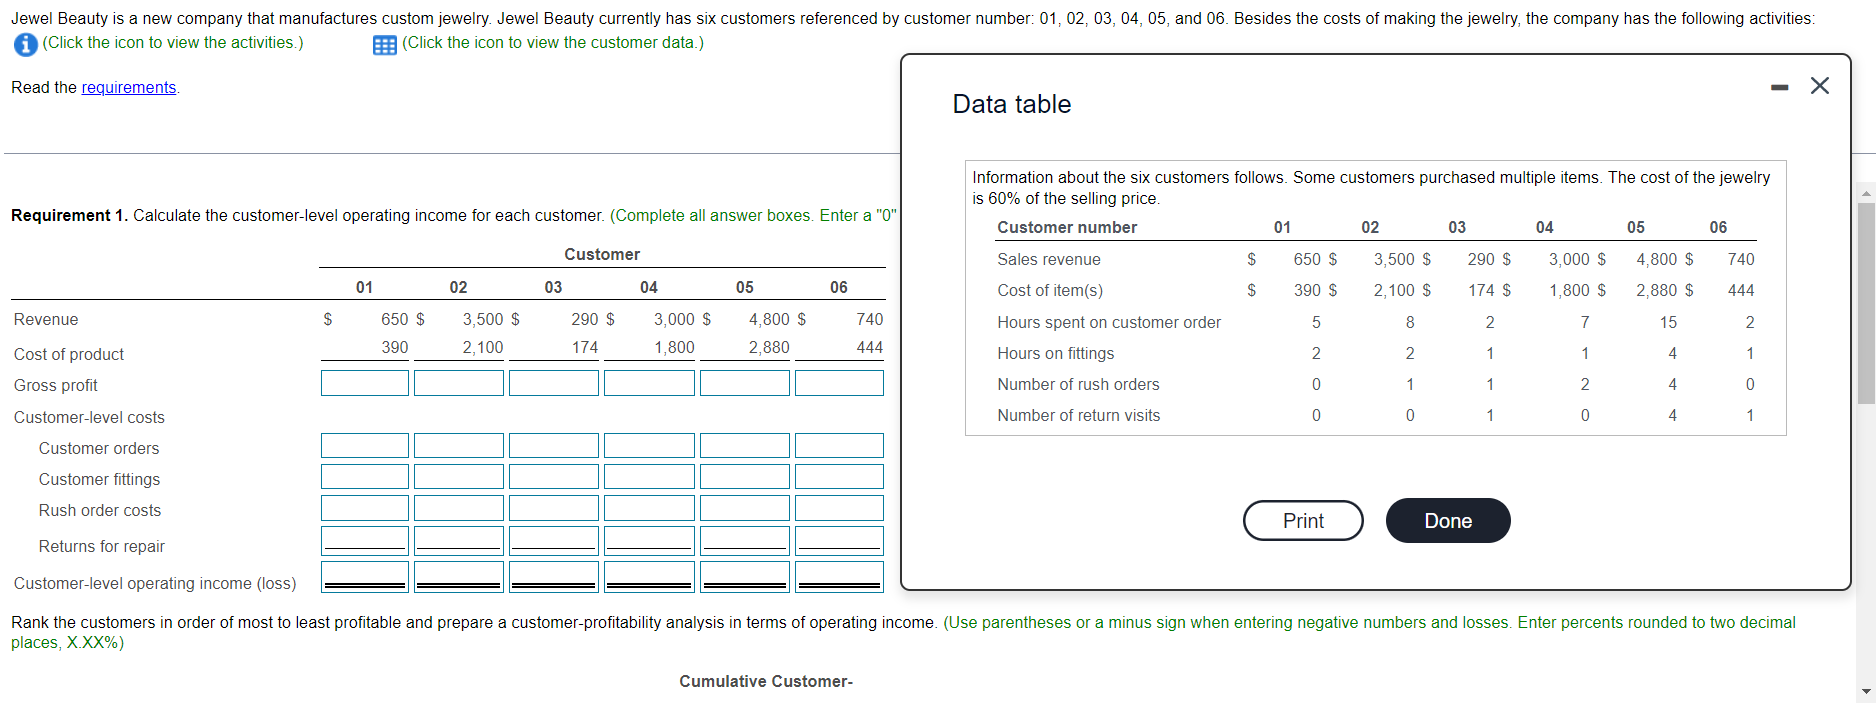The width and height of the screenshot is (1876, 715).
Task: Click Returns for repair field for customer 05
Action: (745, 541)
